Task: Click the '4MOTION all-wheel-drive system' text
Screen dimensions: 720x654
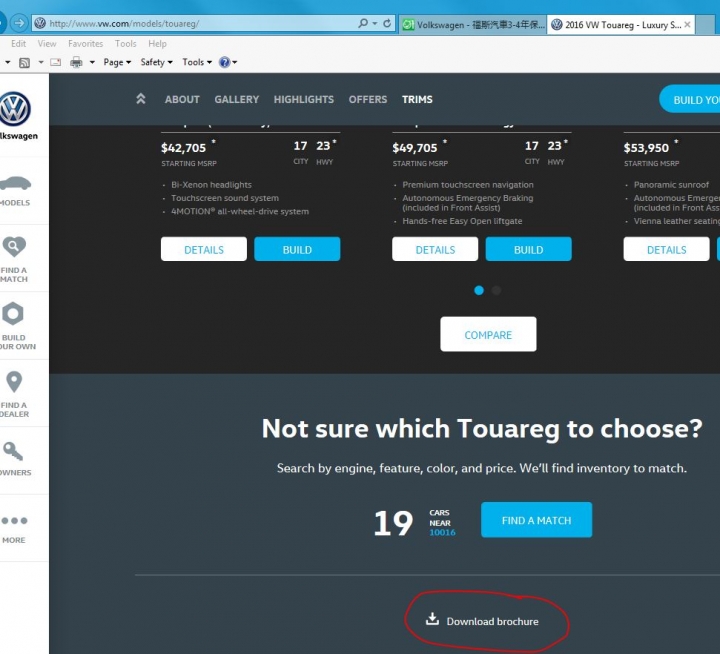Action: coord(240,211)
